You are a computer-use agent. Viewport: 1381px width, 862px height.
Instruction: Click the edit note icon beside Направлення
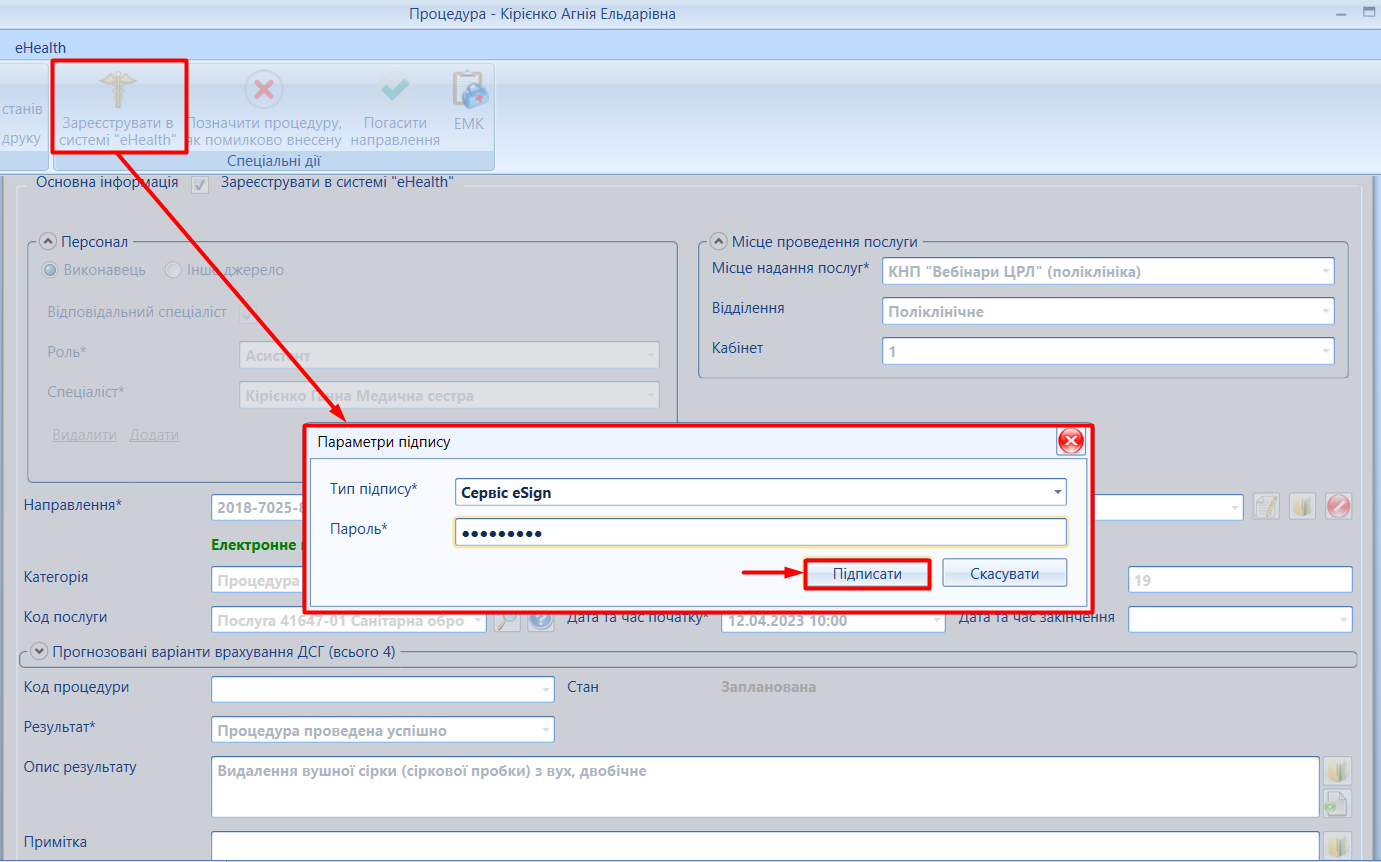[x=1266, y=506]
